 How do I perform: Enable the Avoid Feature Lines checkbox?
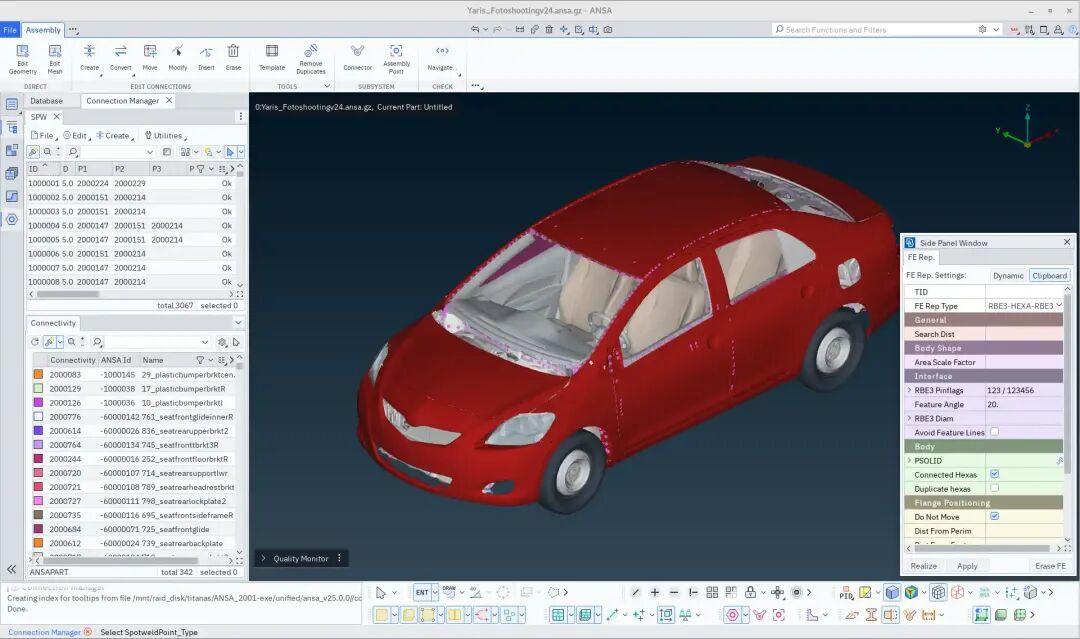pos(994,432)
